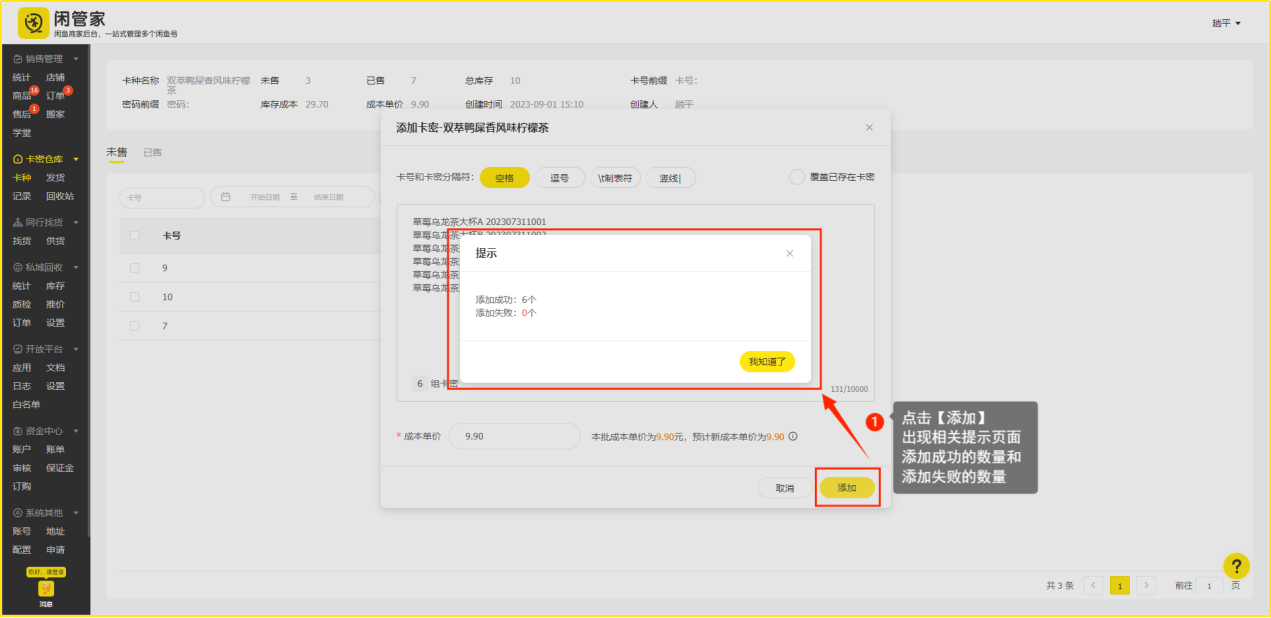Go to previous page arrow in pagination
This screenshot has height=618, width=1271.
pos(1094,585)
